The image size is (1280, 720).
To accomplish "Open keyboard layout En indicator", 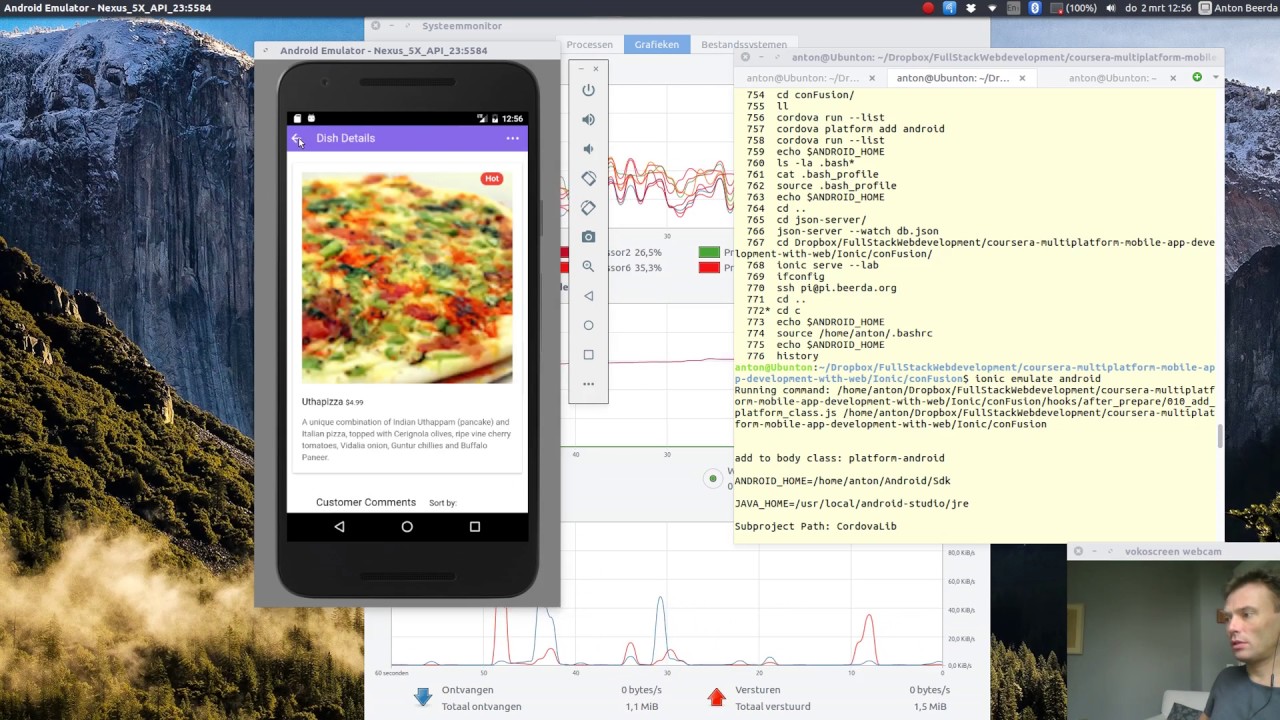I will [x=1013, y=8].
